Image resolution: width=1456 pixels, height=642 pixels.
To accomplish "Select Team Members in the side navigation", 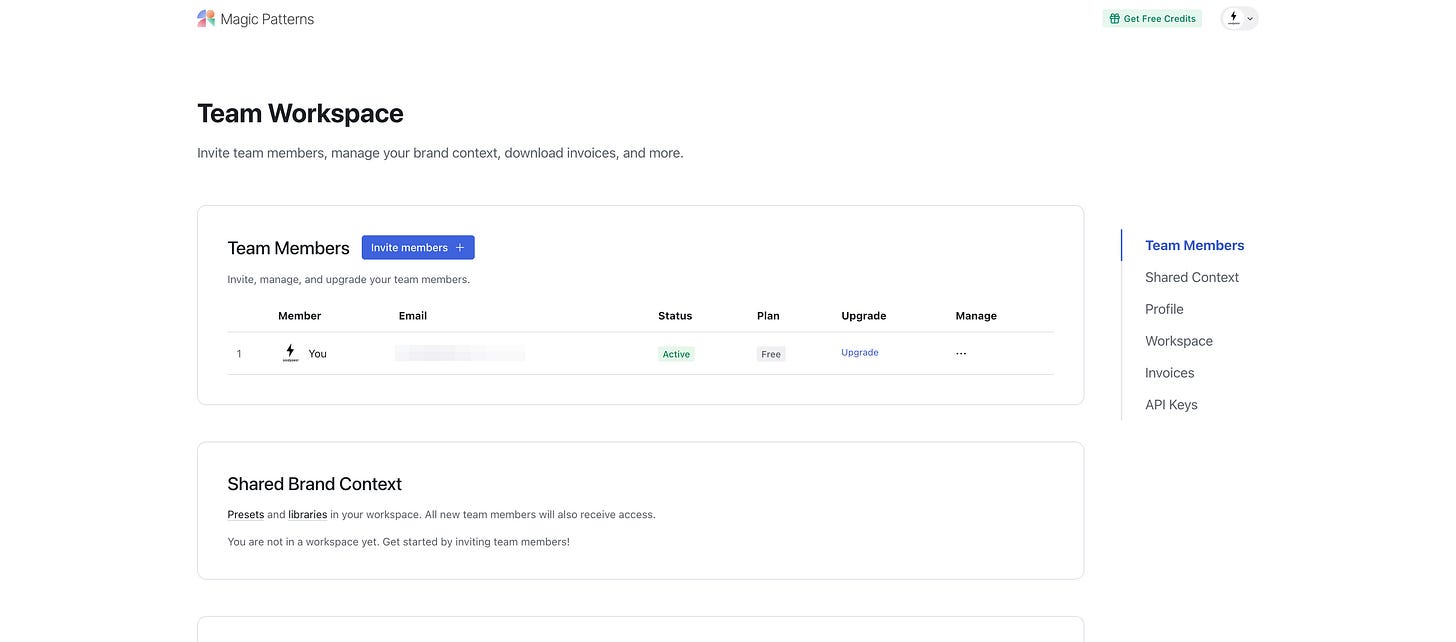I will (1195, 245).
